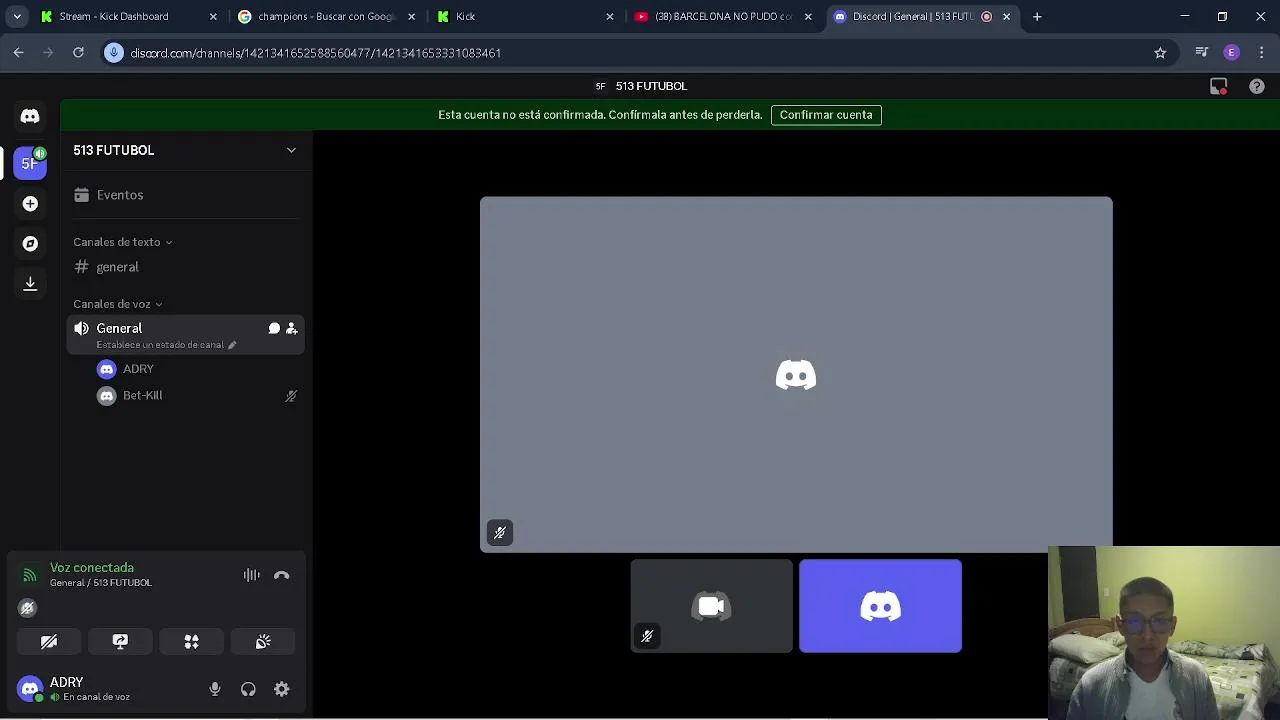Image resolution: width=1280 pixels, height=720 pixels.
Task: Open Discord direct messages home icon
Action: coord(30,117)
